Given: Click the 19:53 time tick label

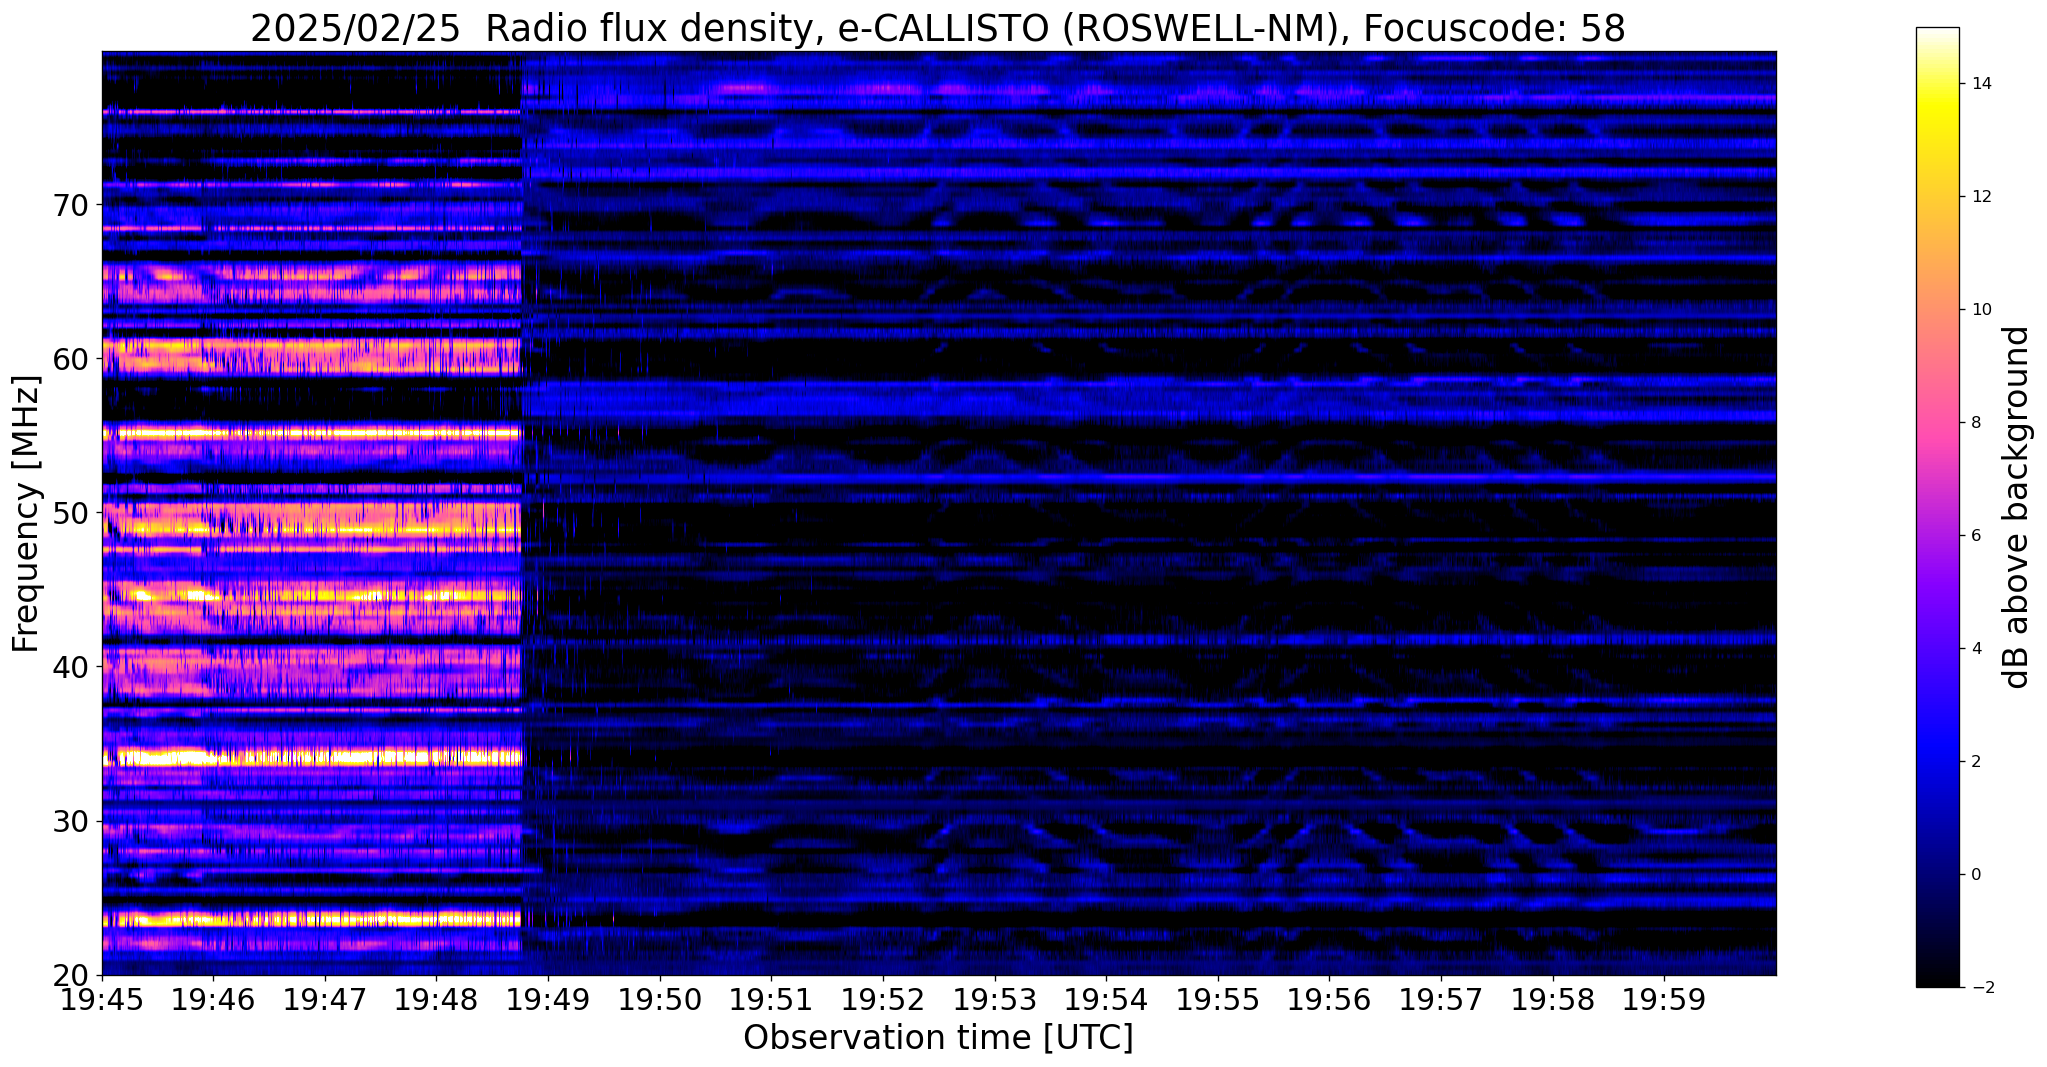Looking at the screenshot, I should pos(995,999).
